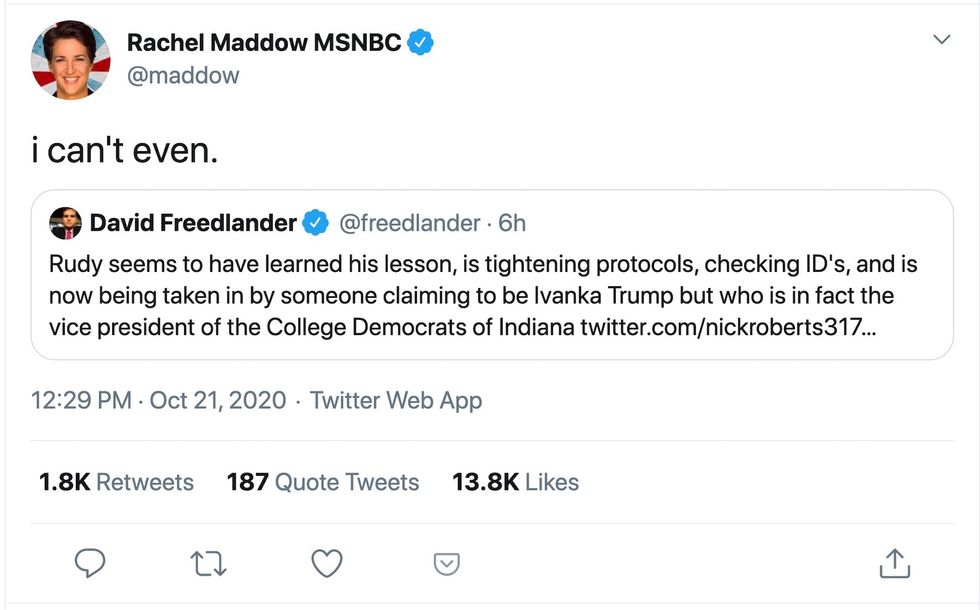Expand the tweet options chevron
This screenshot has width=980, height=610.
click(941, 39)
